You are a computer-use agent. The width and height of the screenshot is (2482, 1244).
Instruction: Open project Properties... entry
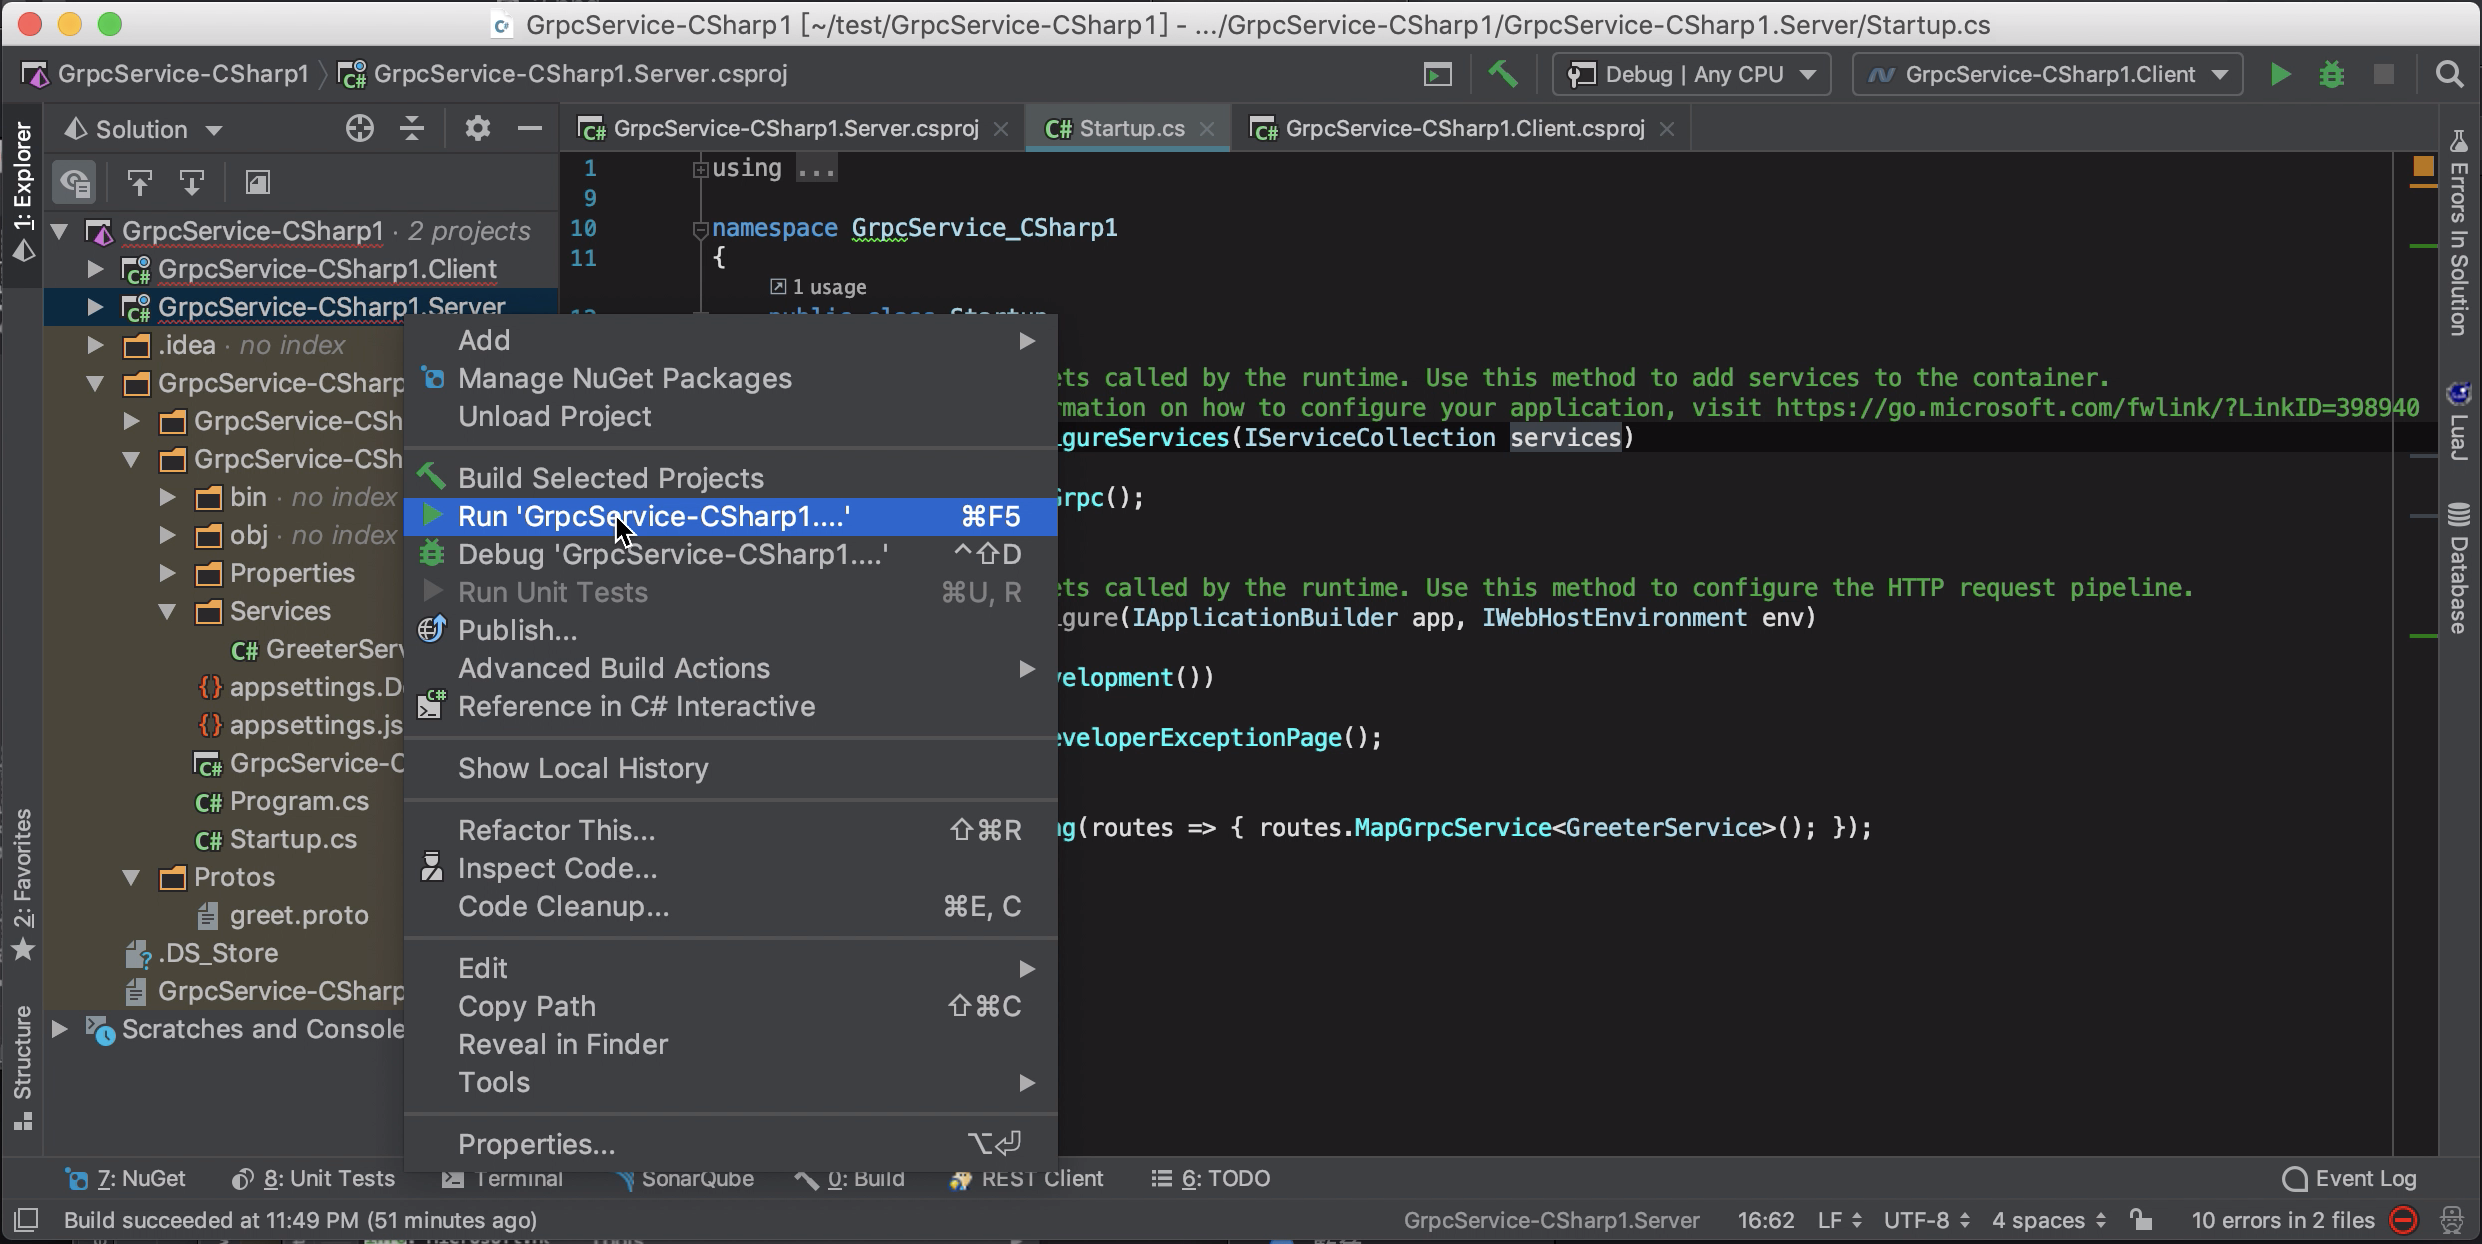click(731, 1144)
